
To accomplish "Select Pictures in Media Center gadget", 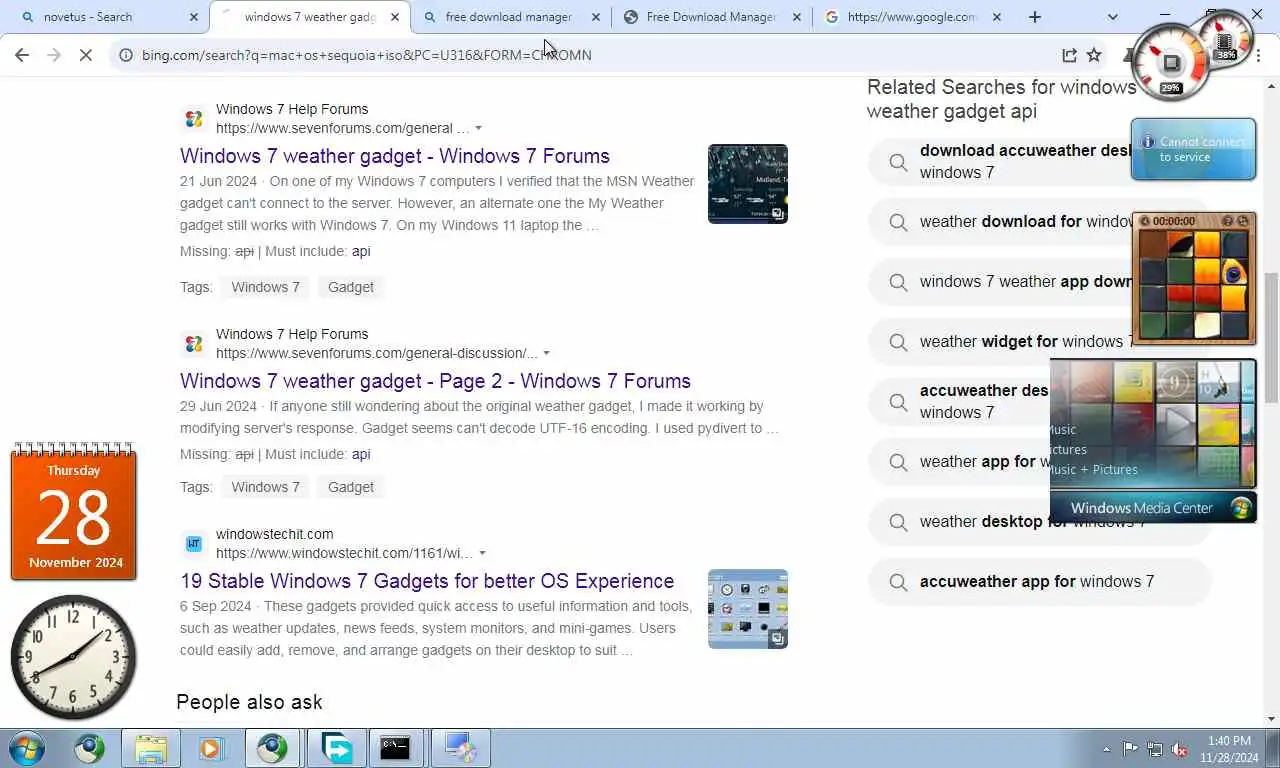I will tap(1068, 449).
